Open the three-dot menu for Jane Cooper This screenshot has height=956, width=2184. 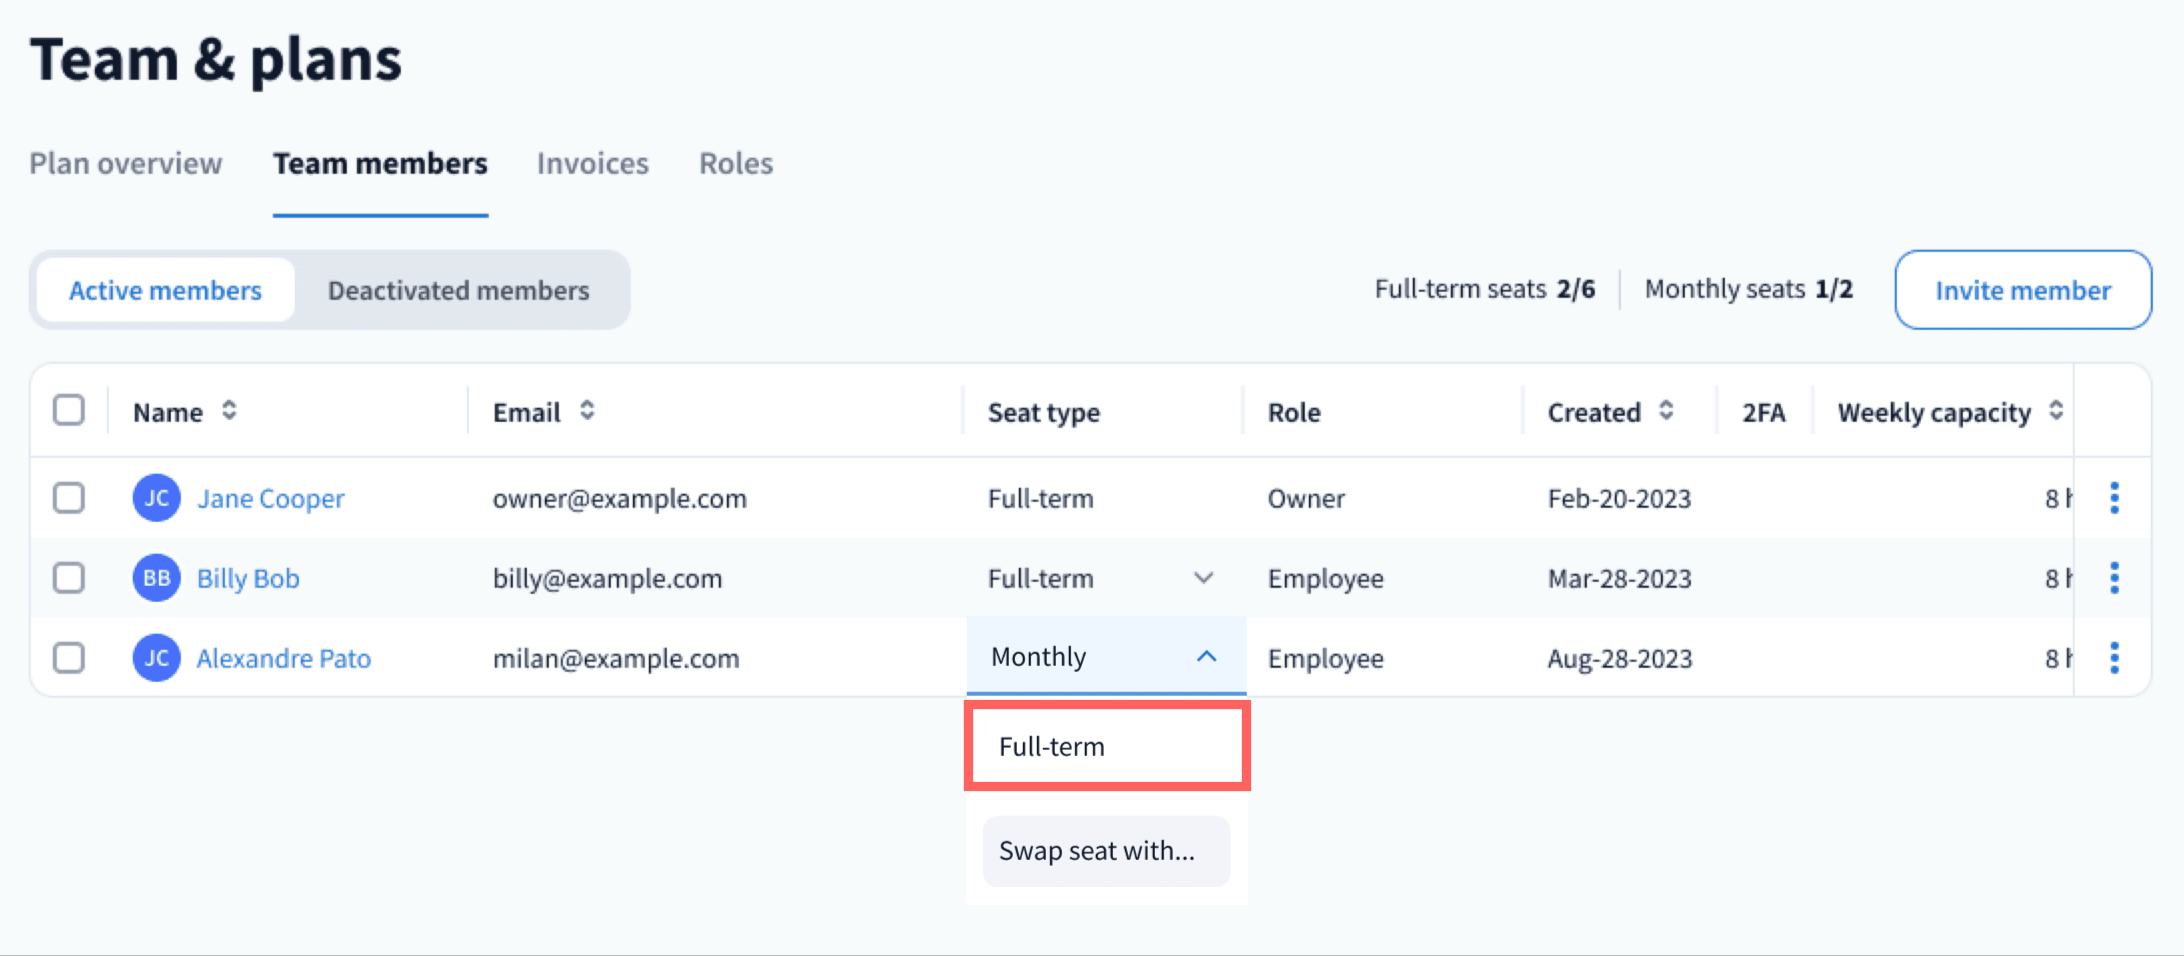pyautogui.click(x=2114, y=498)
